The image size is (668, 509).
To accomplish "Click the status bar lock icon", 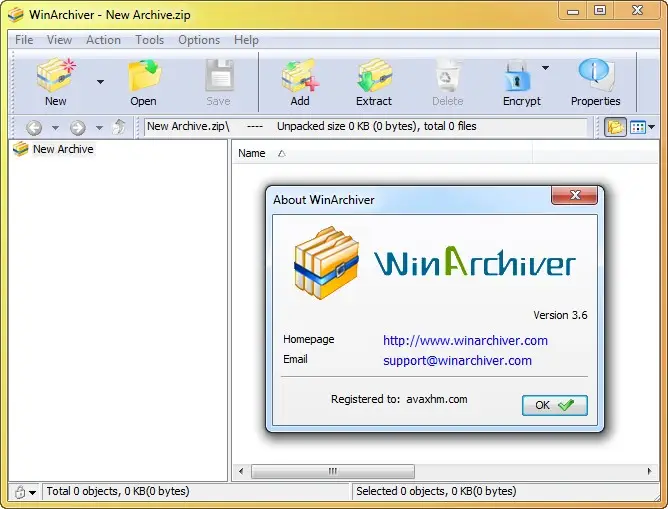I will tap(19, 492).
